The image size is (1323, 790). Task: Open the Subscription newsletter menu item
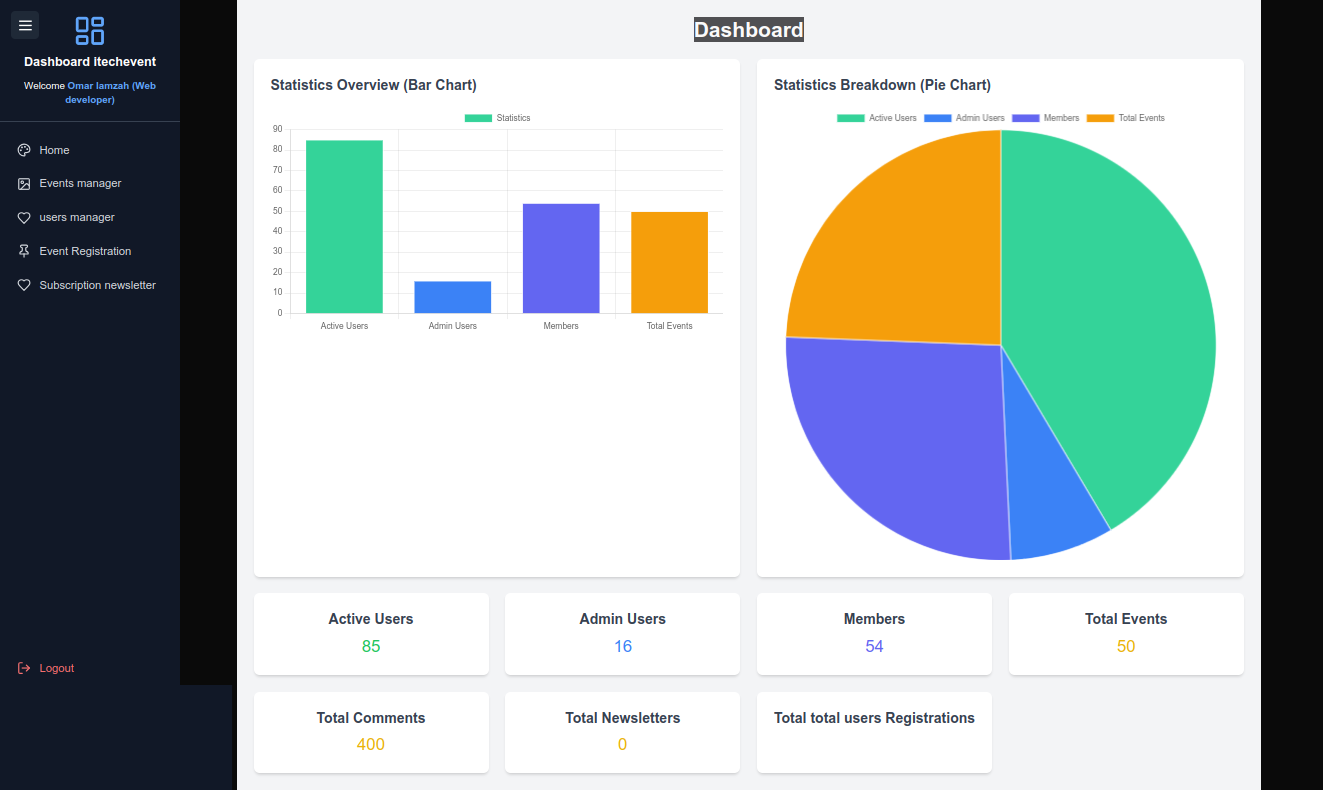(97, 286)
